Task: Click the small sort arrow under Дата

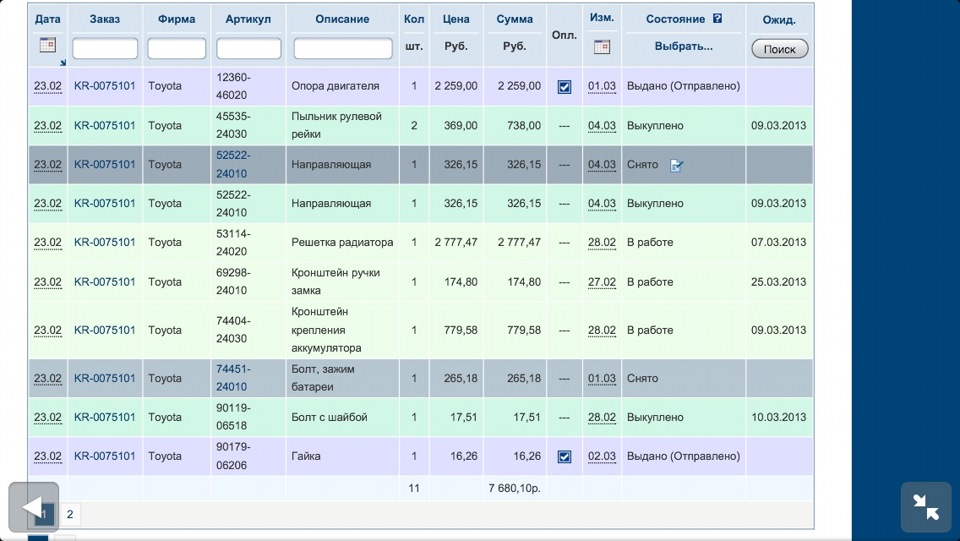Action: (x=62, y=62)
